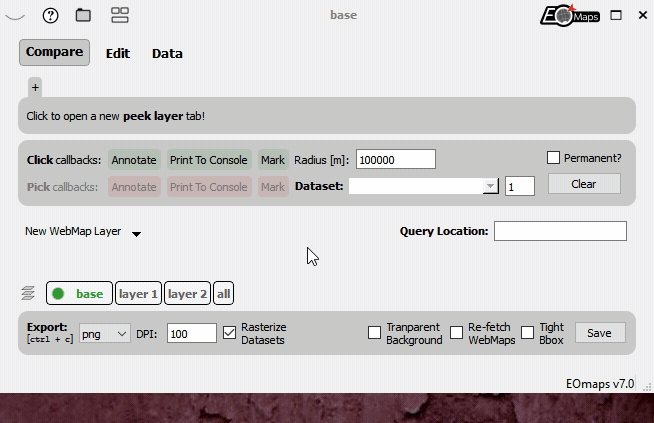Screen dimensions: 654x423
Task: Click the Save export button
Action: 600,333
